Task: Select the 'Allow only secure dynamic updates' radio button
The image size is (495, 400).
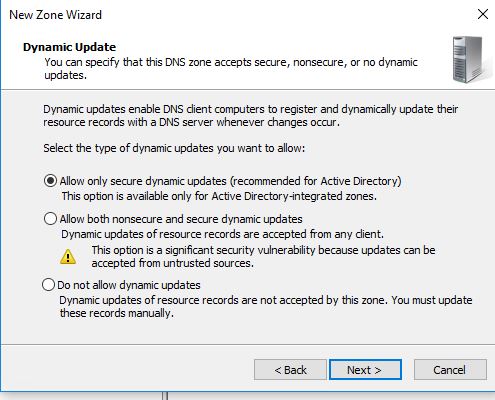Action: (x=50, y=181)
